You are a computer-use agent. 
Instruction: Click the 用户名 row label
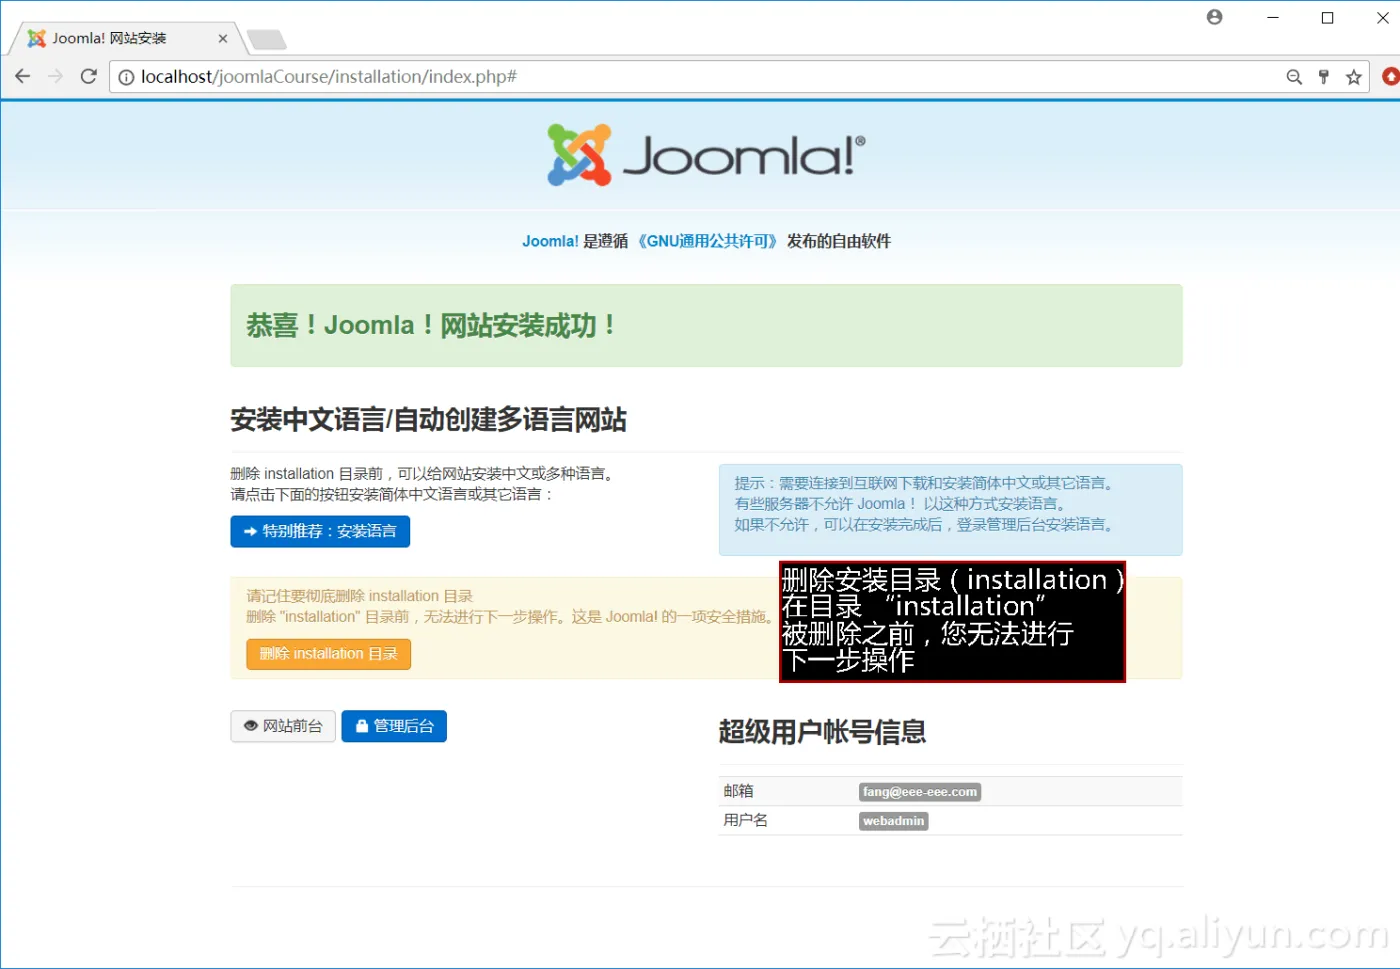746,820
